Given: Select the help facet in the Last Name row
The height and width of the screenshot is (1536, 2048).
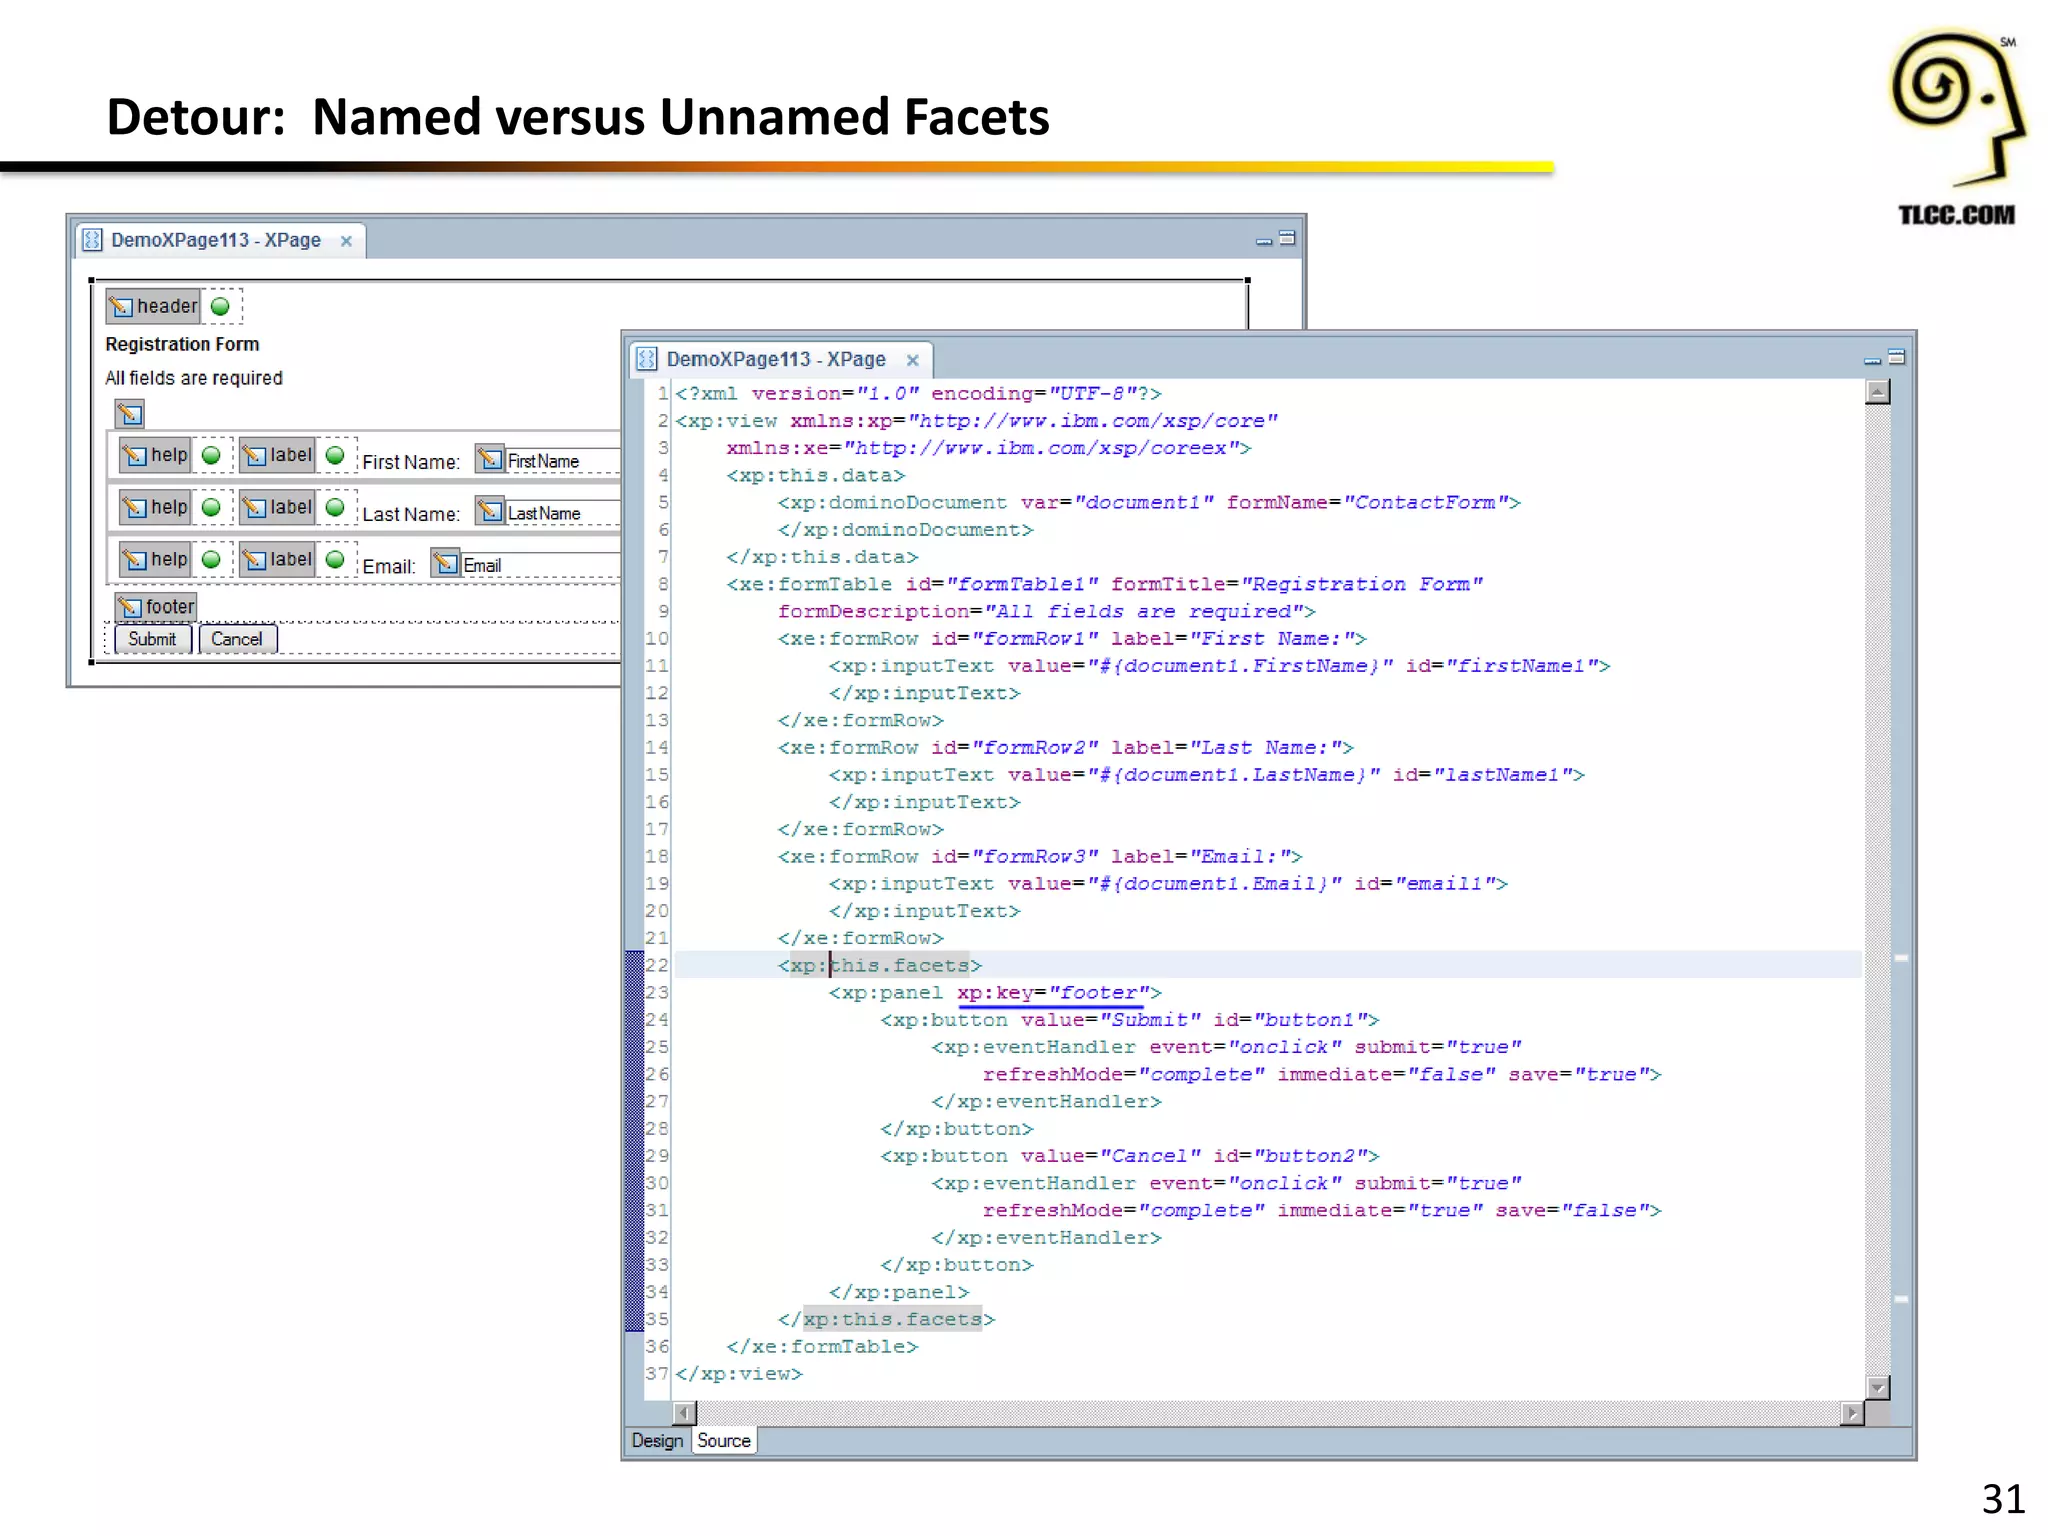Looking at the screenshot, I should 154,507.
